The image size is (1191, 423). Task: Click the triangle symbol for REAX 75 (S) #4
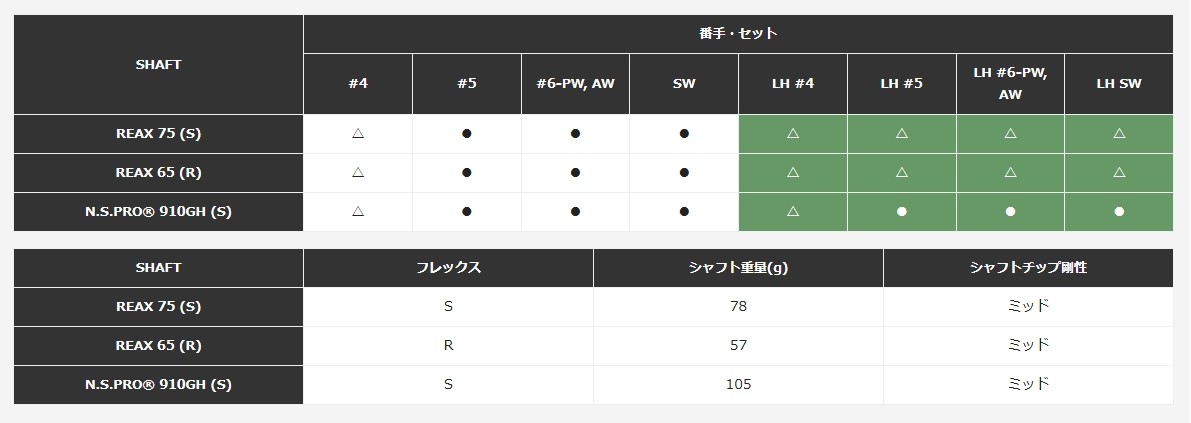(358, 133)
